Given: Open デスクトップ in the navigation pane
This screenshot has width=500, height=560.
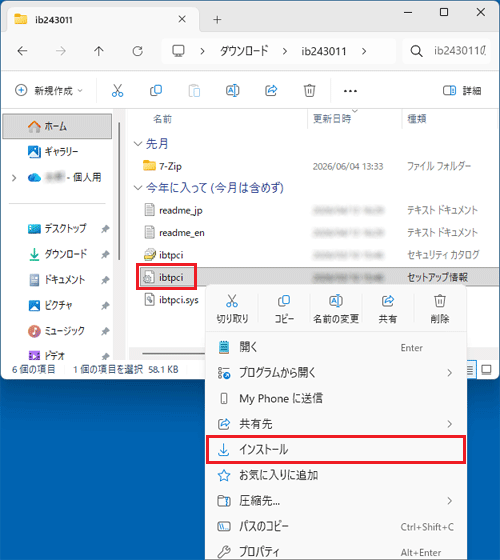Looking at the screenshot, I should (x=57, y=229).
